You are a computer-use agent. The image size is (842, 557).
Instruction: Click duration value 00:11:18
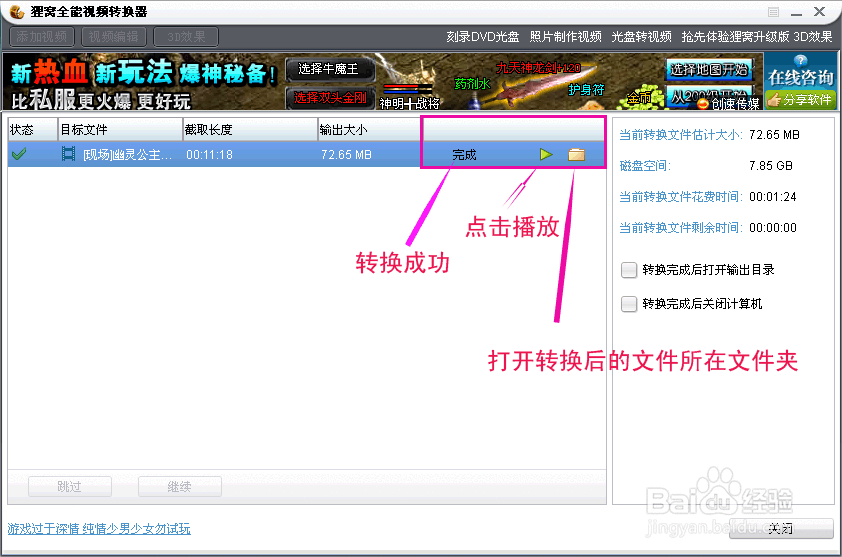209,155
